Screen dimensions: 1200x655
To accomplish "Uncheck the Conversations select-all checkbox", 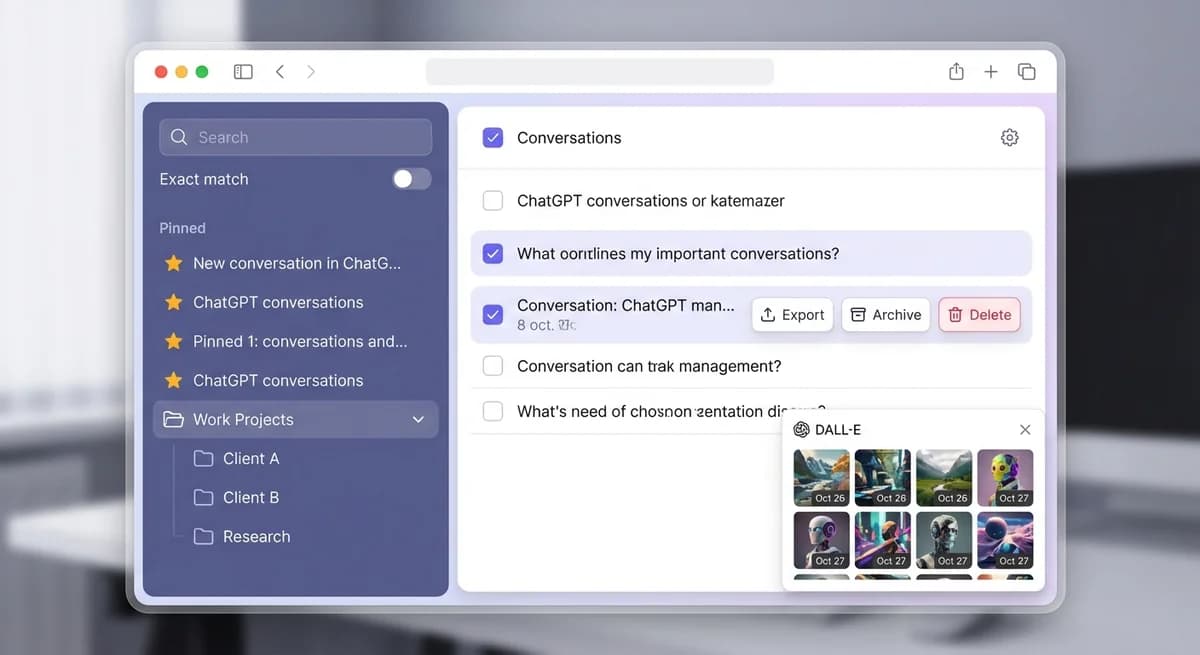I will click(x=493, y=138).
